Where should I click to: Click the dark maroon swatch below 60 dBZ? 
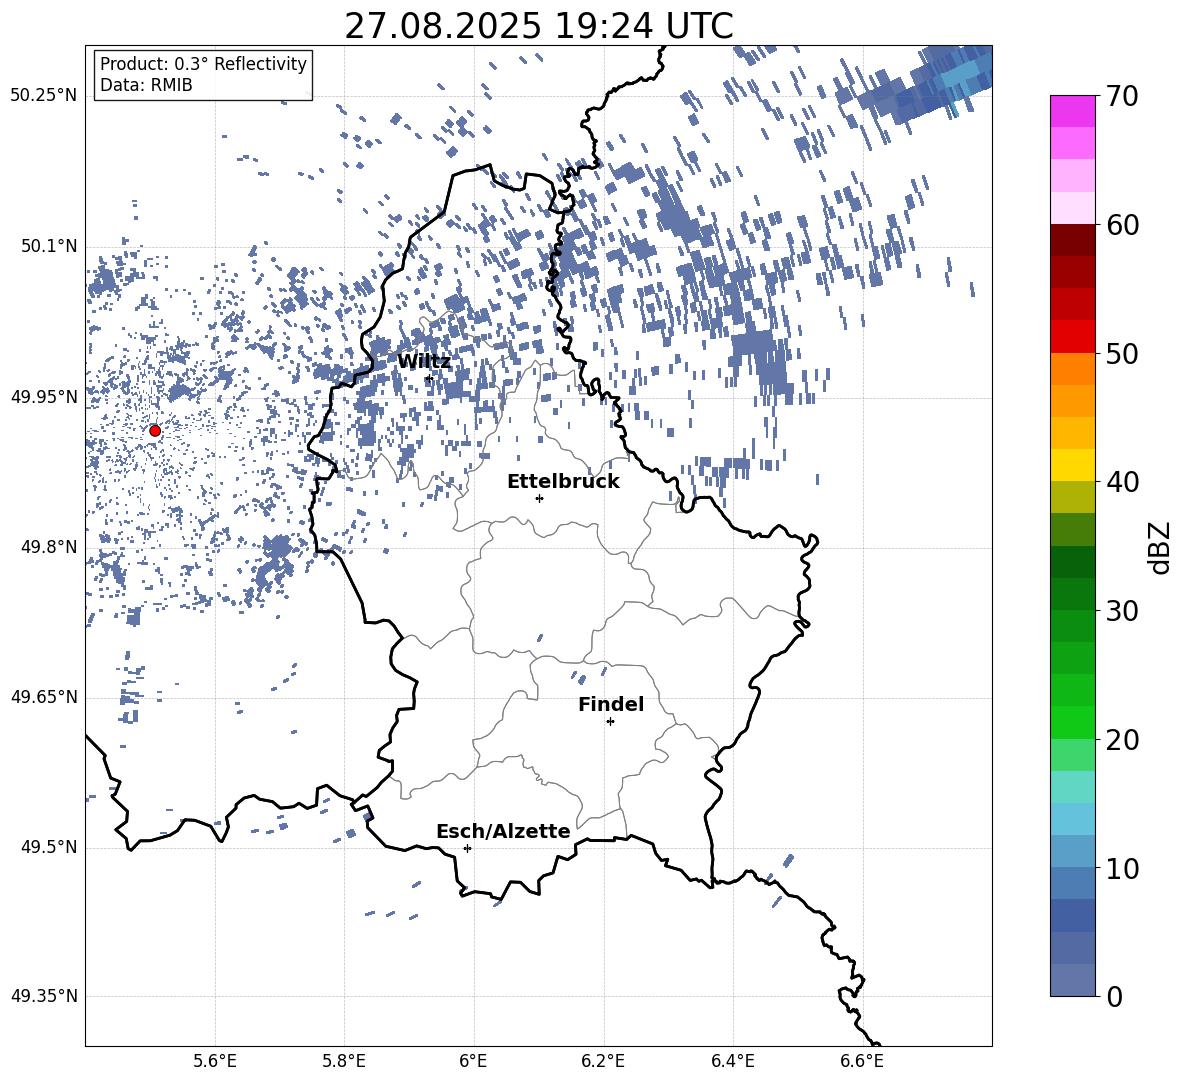1072,240
